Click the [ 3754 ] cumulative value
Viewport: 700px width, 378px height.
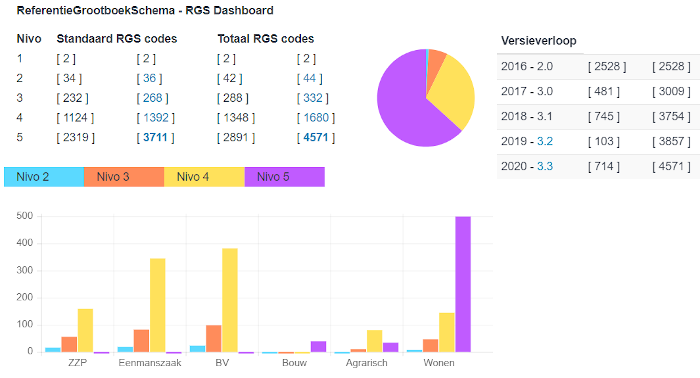click(671, 116)
